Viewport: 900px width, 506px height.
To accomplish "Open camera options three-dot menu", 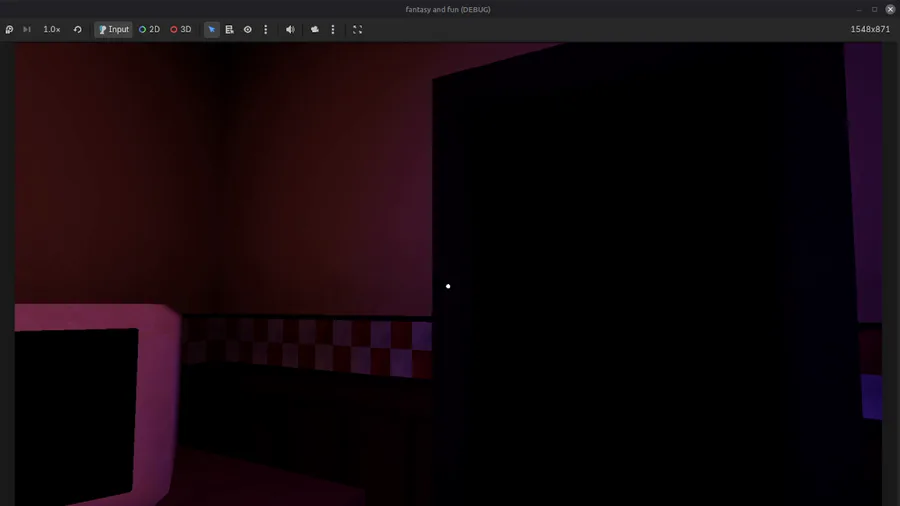I will pyautogui.click(x=333, y=29).
